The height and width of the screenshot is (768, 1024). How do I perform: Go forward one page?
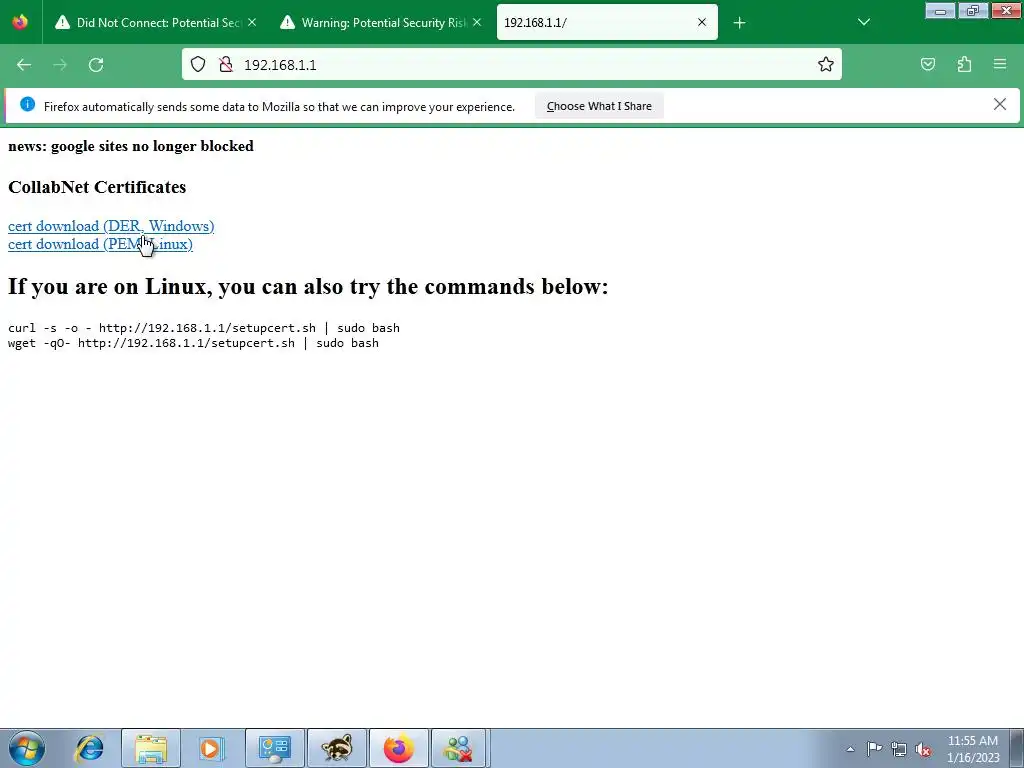point(60,65)
